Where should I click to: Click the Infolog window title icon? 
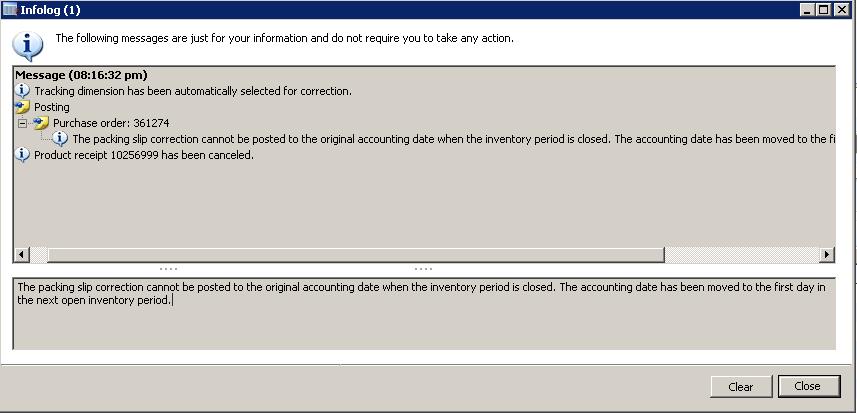10,10
